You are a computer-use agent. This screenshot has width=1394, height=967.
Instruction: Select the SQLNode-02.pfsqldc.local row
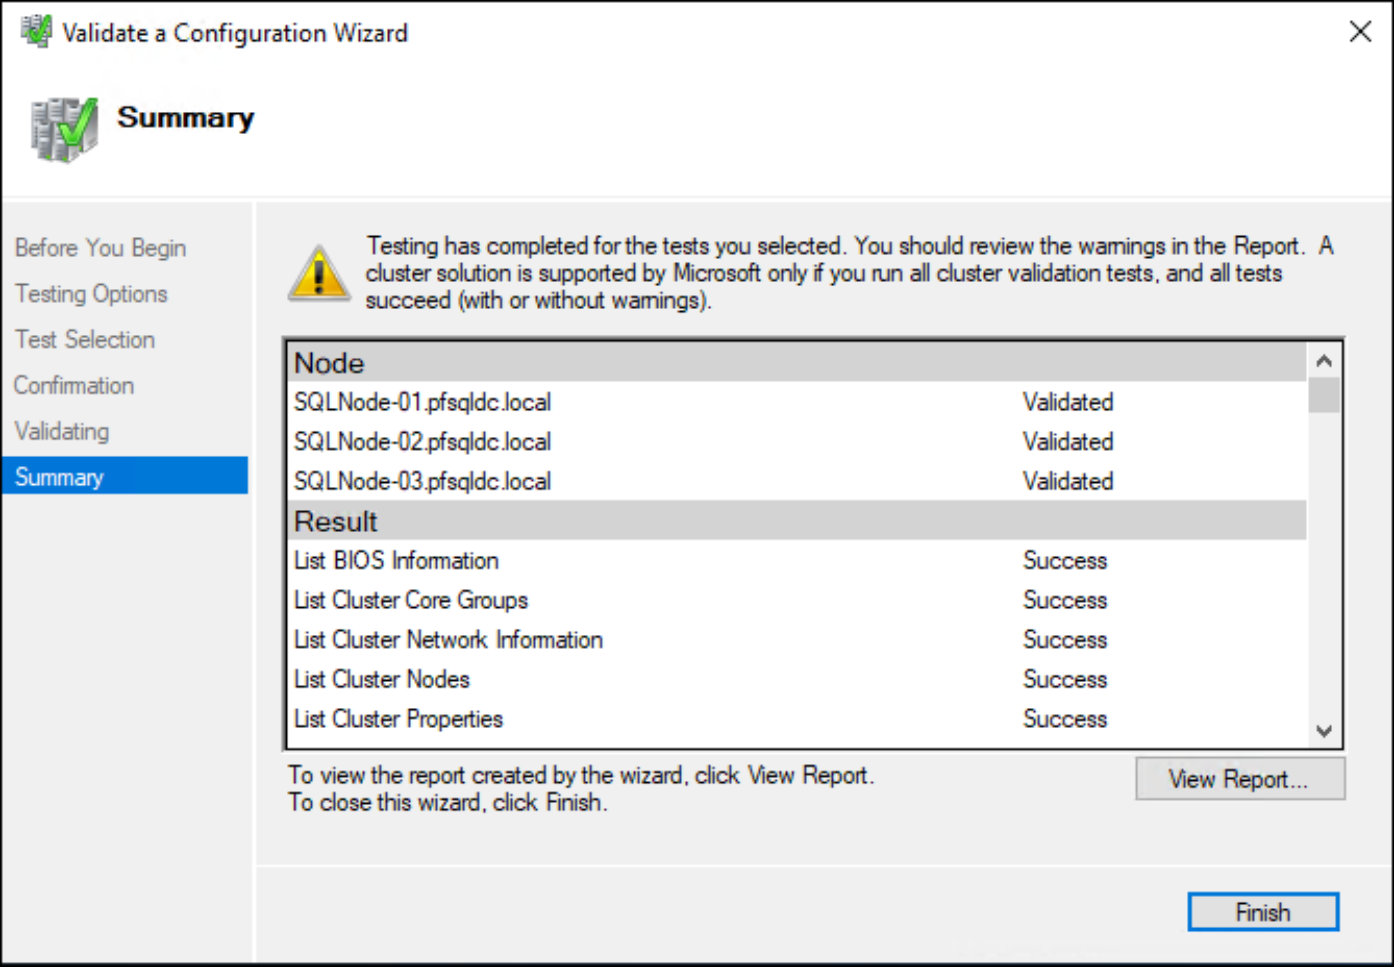pyautogui.click(x=797, y=442)
